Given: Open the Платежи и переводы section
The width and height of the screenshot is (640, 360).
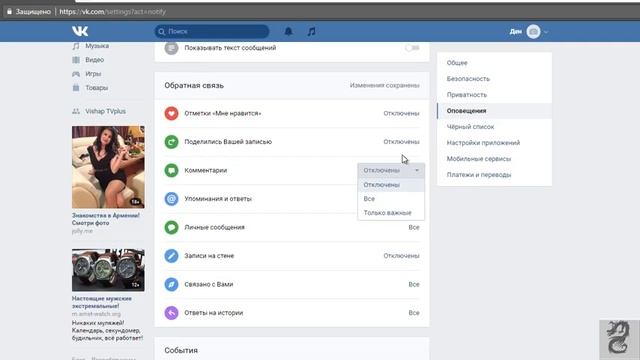Looking at the screenshot, I should 494,175.
